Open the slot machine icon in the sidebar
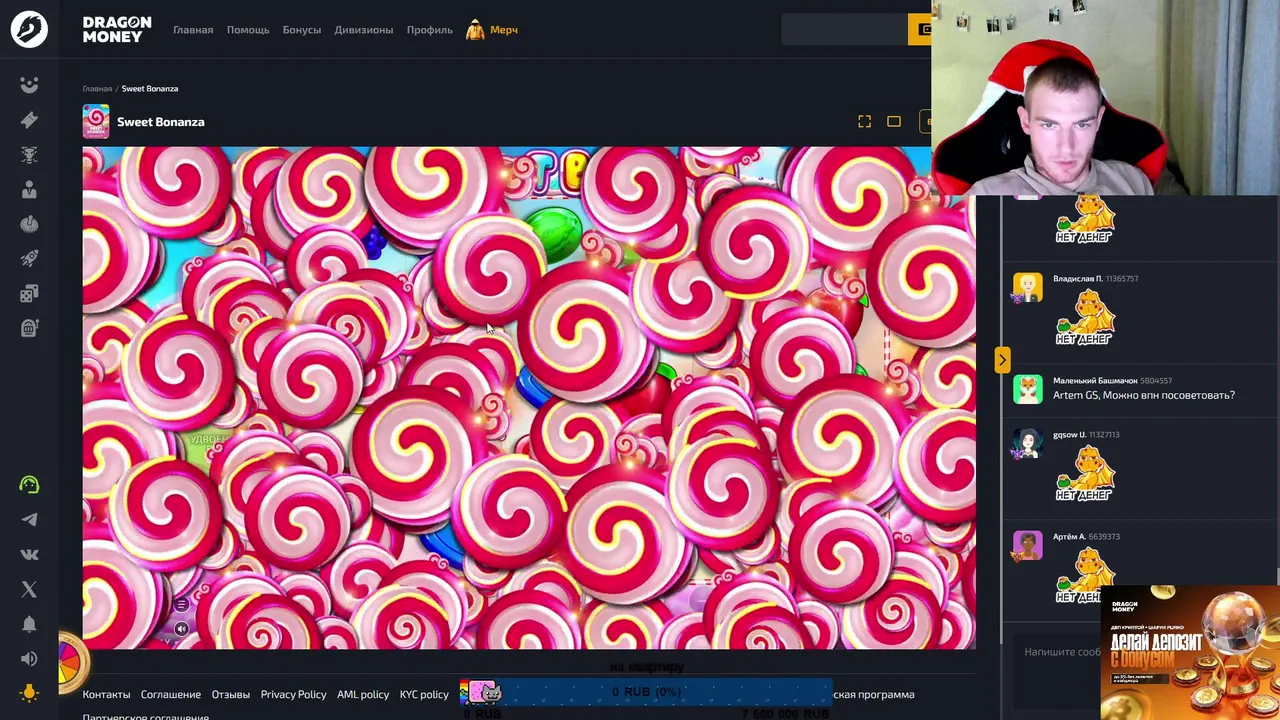 [x=29, y=328]
